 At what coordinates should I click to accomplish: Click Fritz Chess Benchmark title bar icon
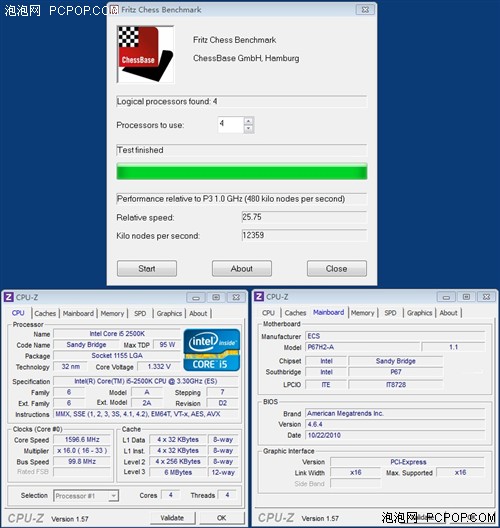[x=114, y=10]
